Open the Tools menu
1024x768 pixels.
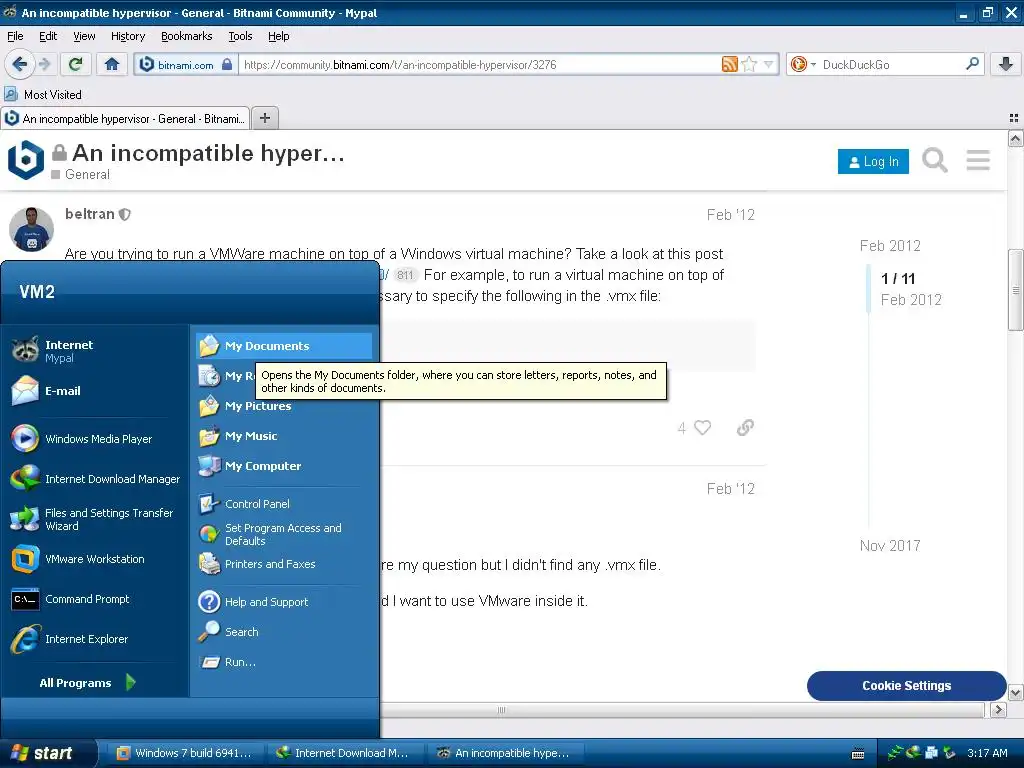tap(240, 36)
